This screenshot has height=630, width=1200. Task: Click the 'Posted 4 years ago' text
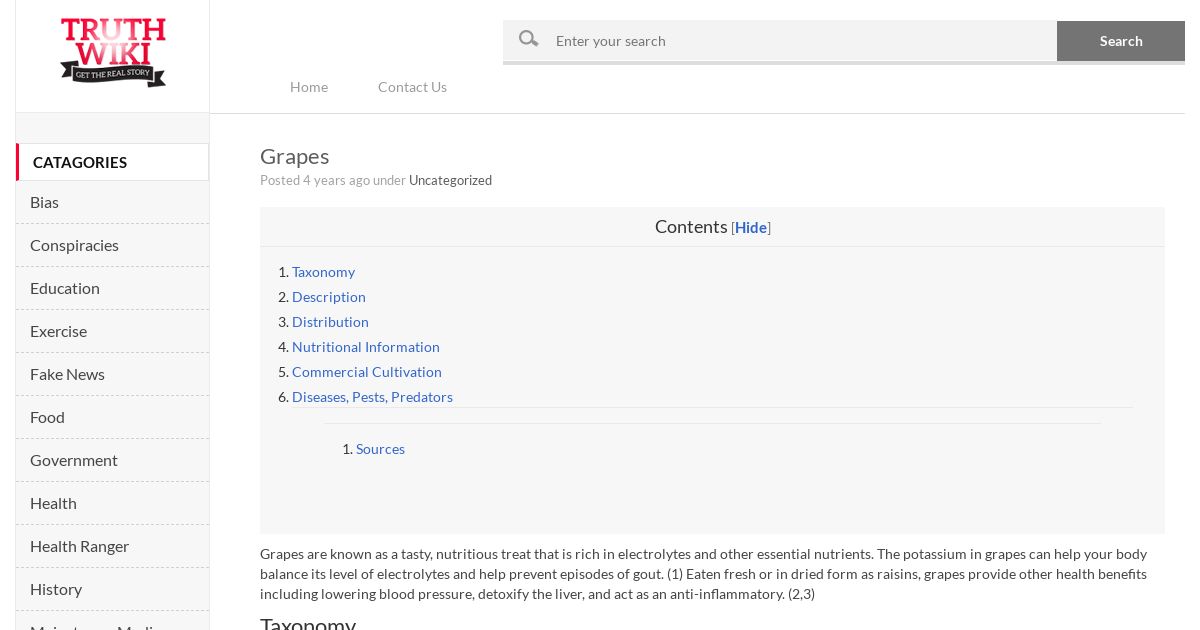315,180
